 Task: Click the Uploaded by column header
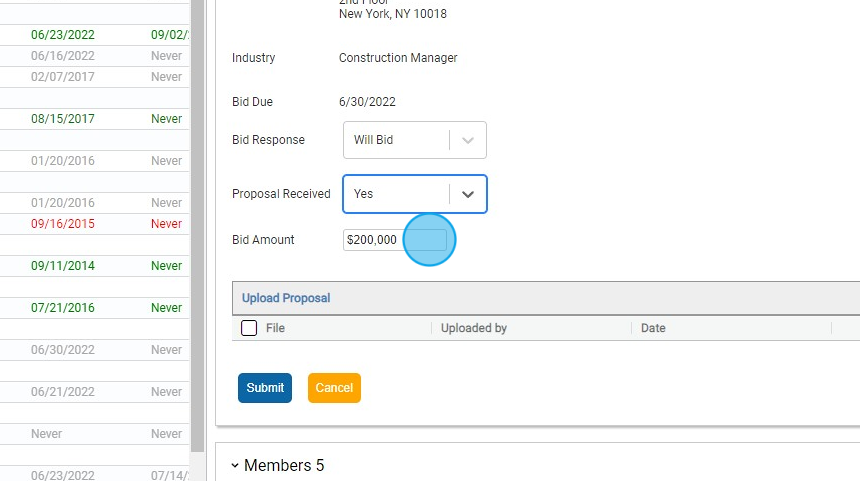(473, 328)
